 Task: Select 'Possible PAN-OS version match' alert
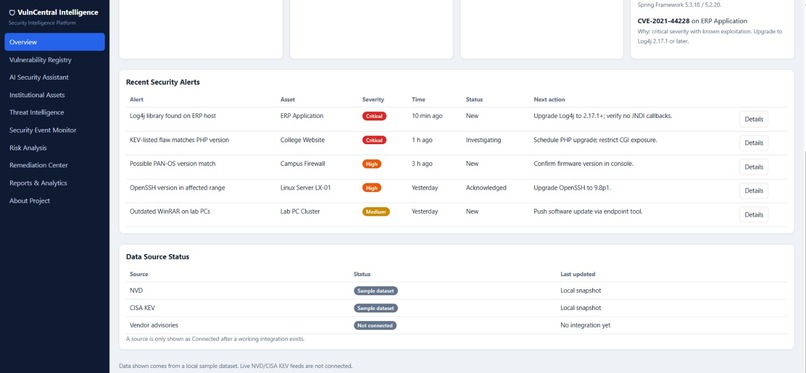tap(173, 164)
